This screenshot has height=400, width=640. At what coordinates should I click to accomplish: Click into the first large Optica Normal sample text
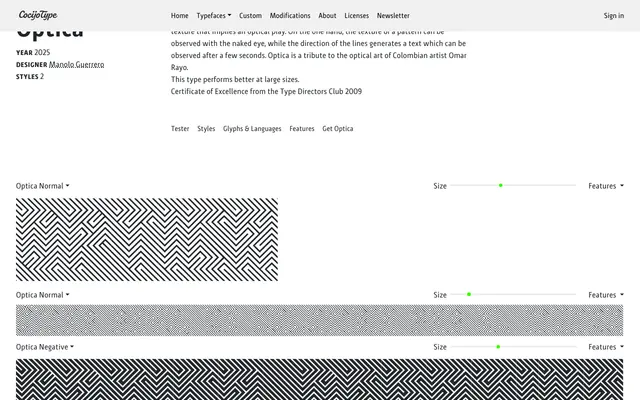pos(147,240)
